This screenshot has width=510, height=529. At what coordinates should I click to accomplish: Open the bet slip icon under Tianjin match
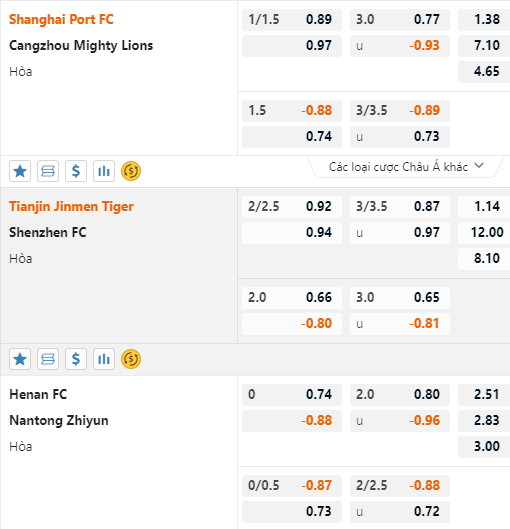[x=48, y=359]
